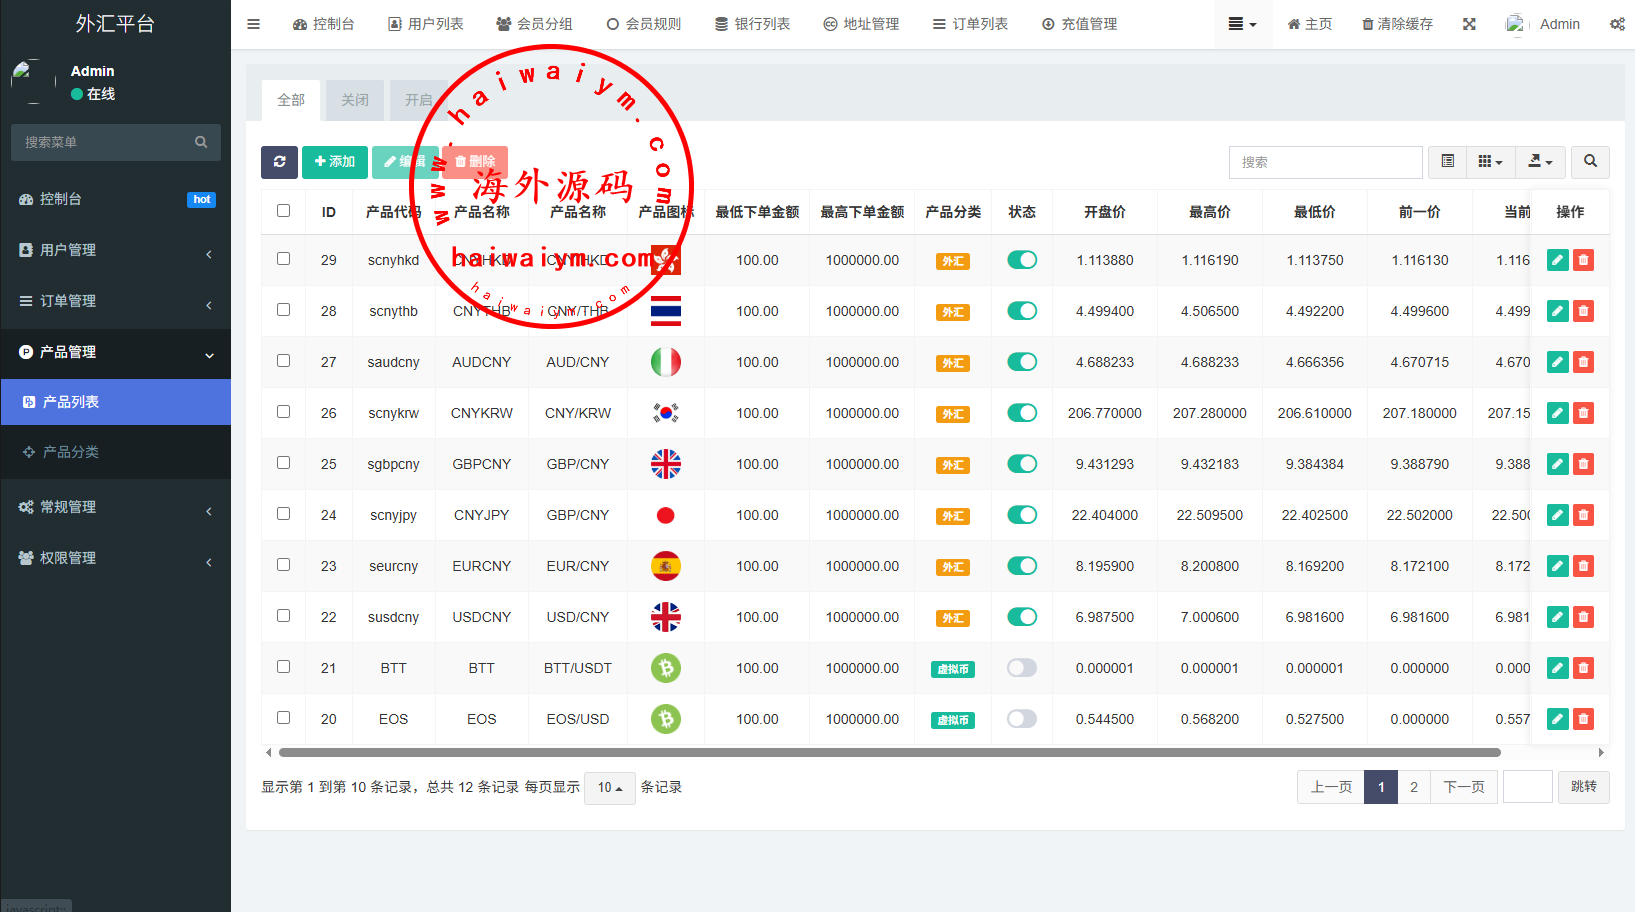The height and width of the screenshot is (912, 1635).
Task: Switch to the 关闭 tab
Action: (x=354, y=100)
